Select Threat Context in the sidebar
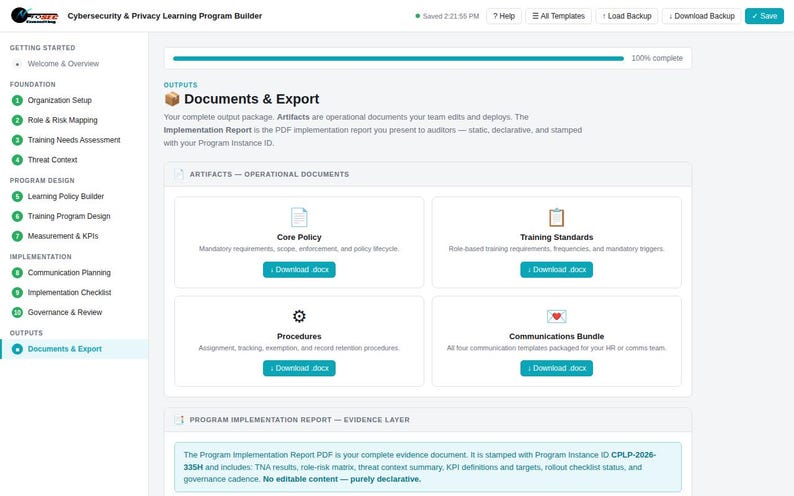 74,160
